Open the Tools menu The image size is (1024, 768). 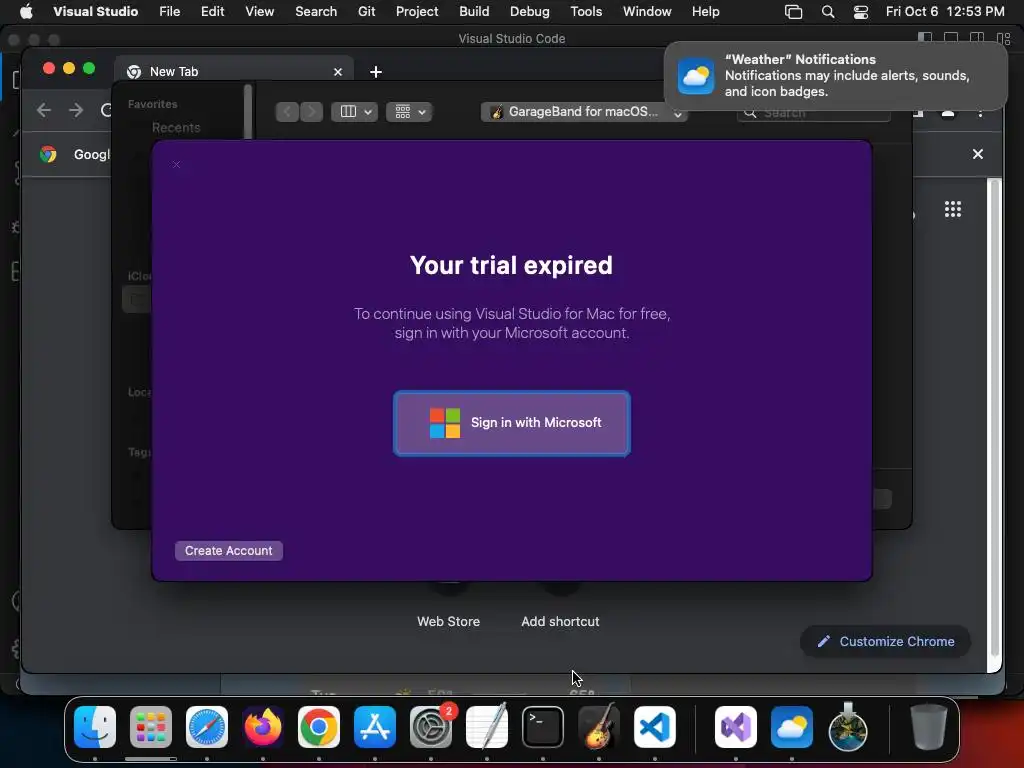(x=586, y=11)
